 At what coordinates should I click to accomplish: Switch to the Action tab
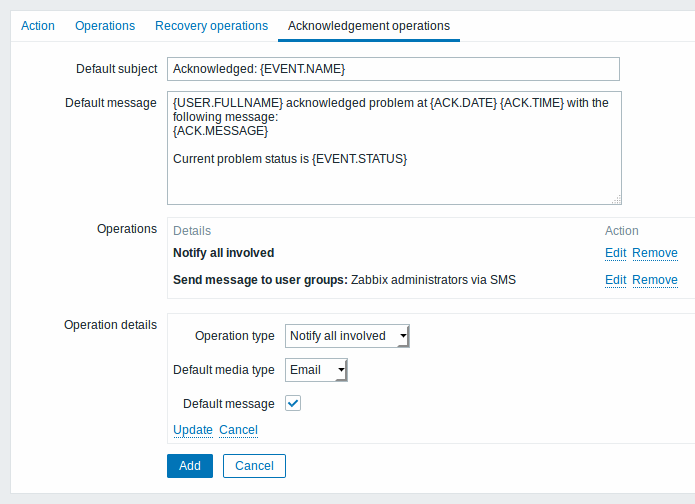click(38, 26)
